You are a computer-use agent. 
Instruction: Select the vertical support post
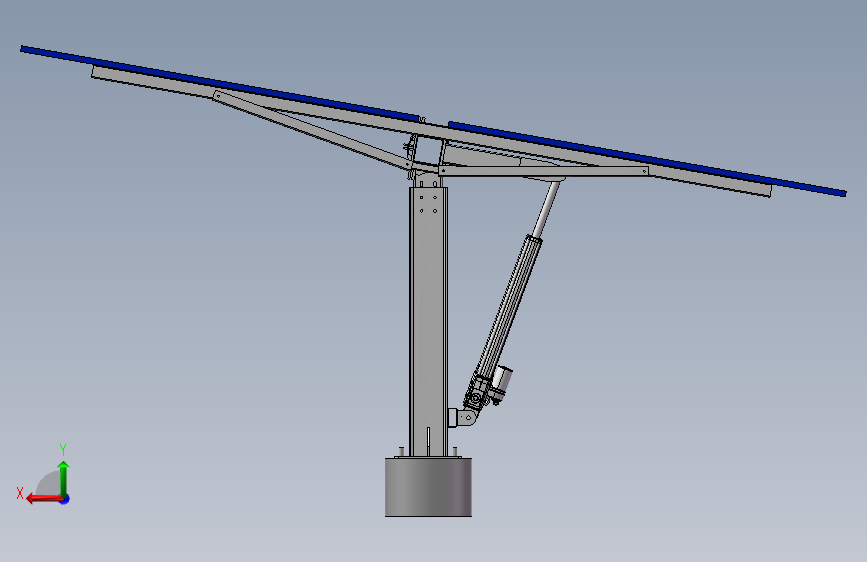point(428,321)
